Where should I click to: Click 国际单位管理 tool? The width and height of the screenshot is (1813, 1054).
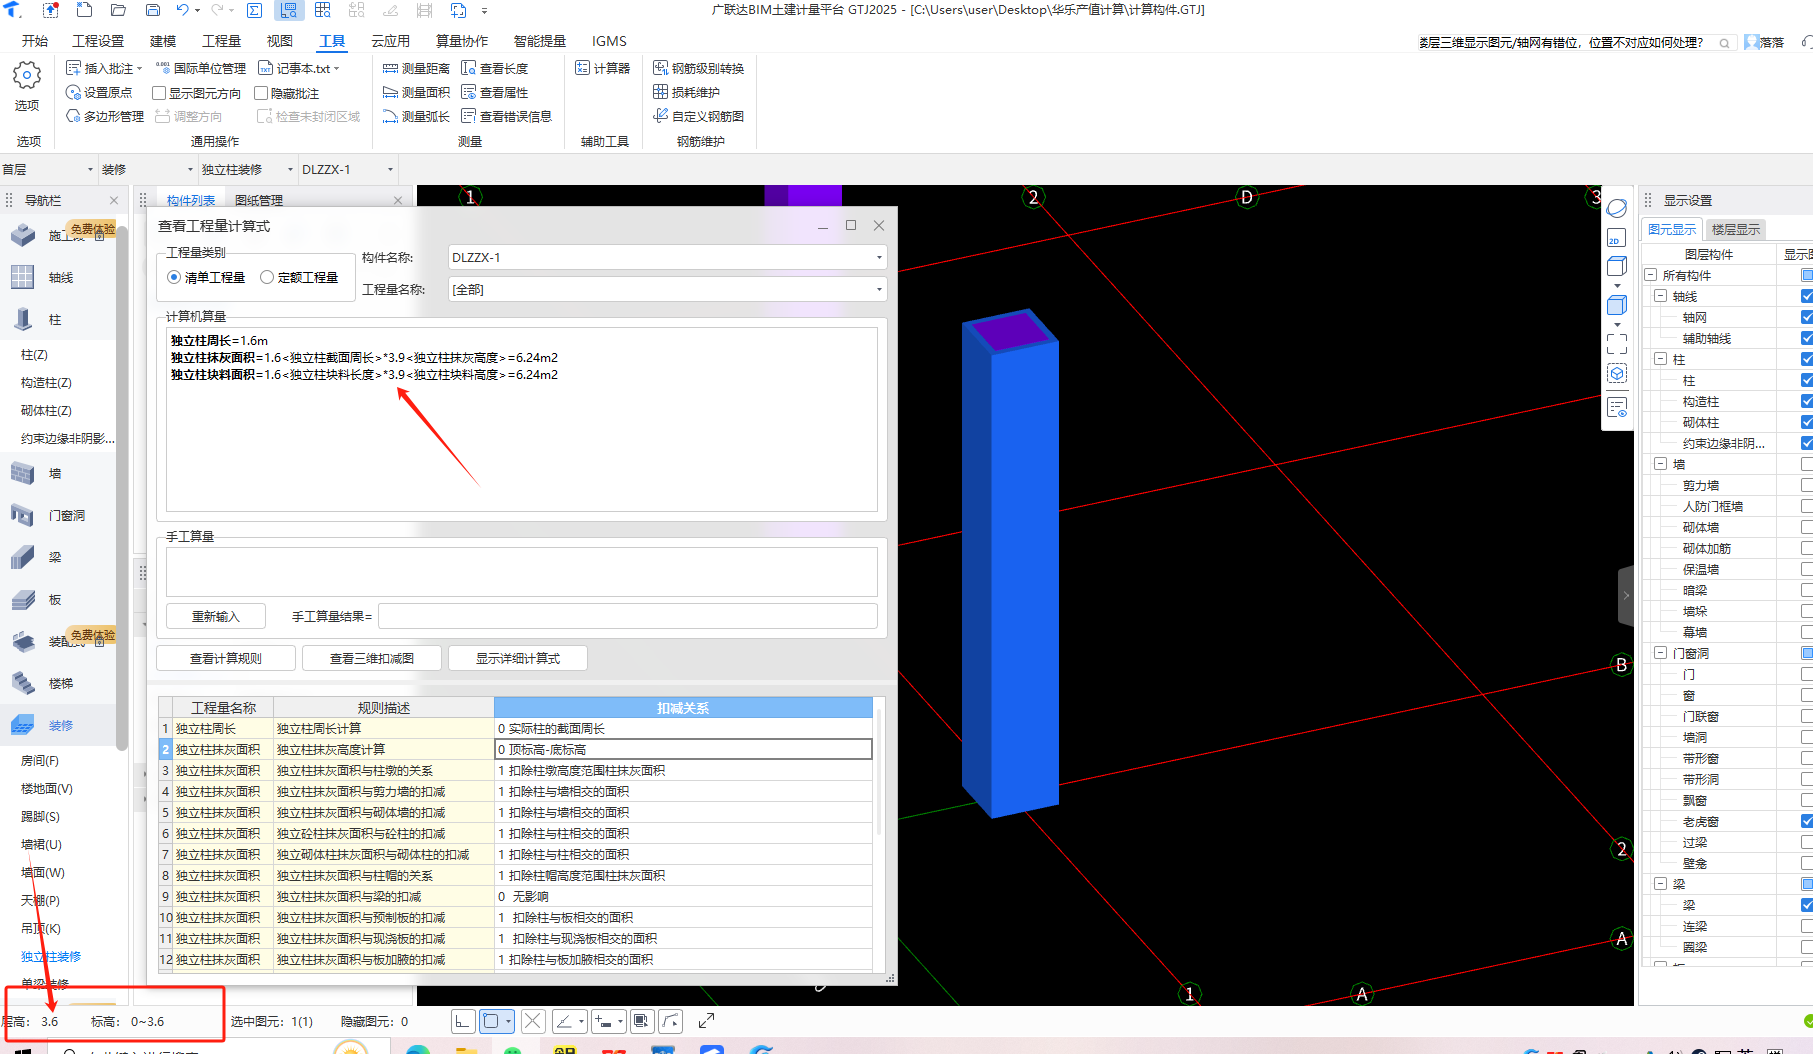200,68
